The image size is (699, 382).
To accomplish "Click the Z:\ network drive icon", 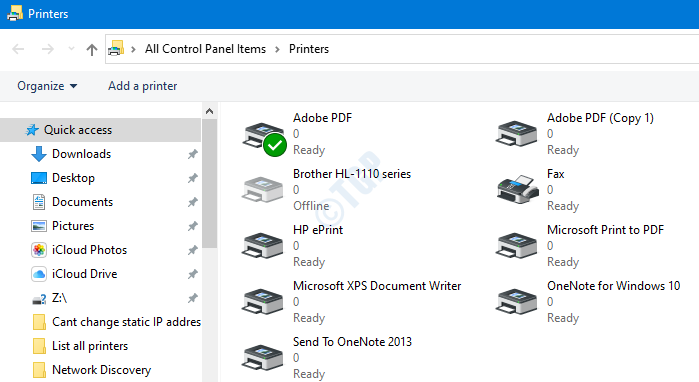I will coord(39,299).
